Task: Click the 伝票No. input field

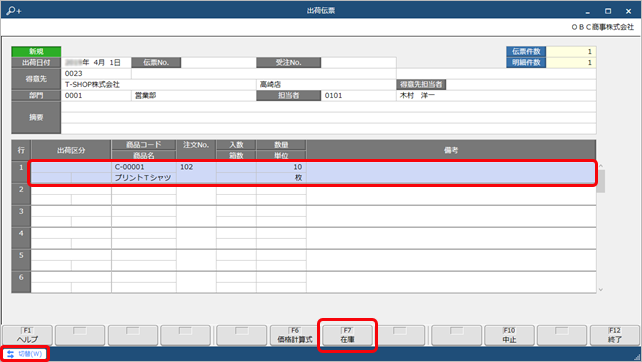Action: (x=218, y=63)
